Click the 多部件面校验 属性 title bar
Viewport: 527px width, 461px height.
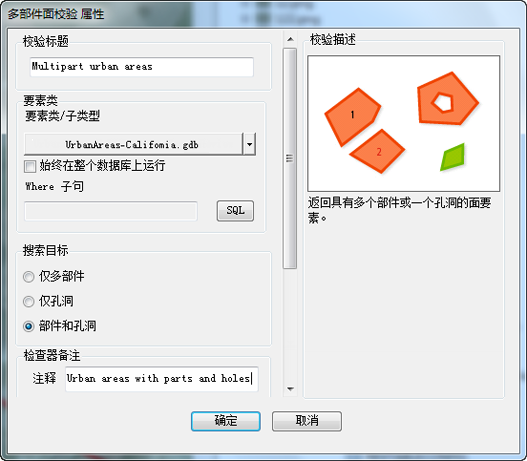pos(264,14)
